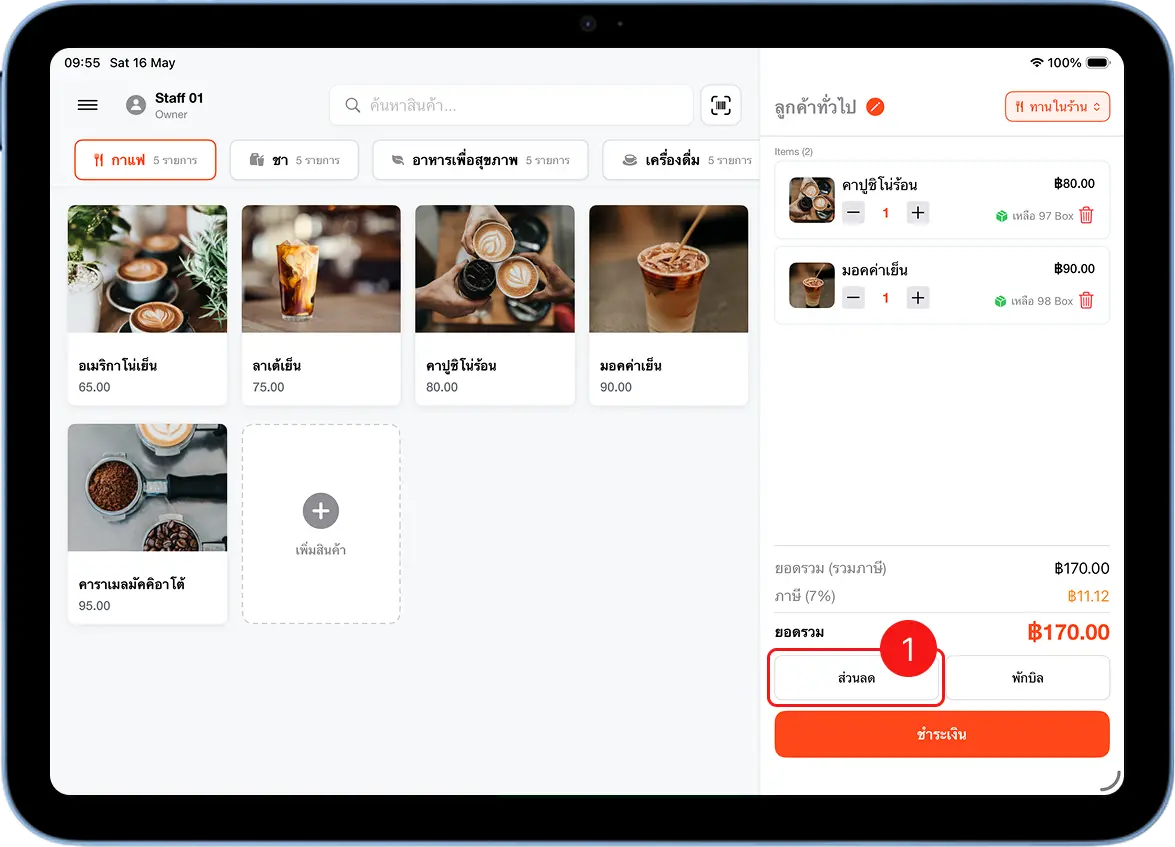The height and width of the screenshot is (847, 1175).
Task: Open the ทานในร้าน dine-in dropdown
Action: click(x=1057, y=106)
